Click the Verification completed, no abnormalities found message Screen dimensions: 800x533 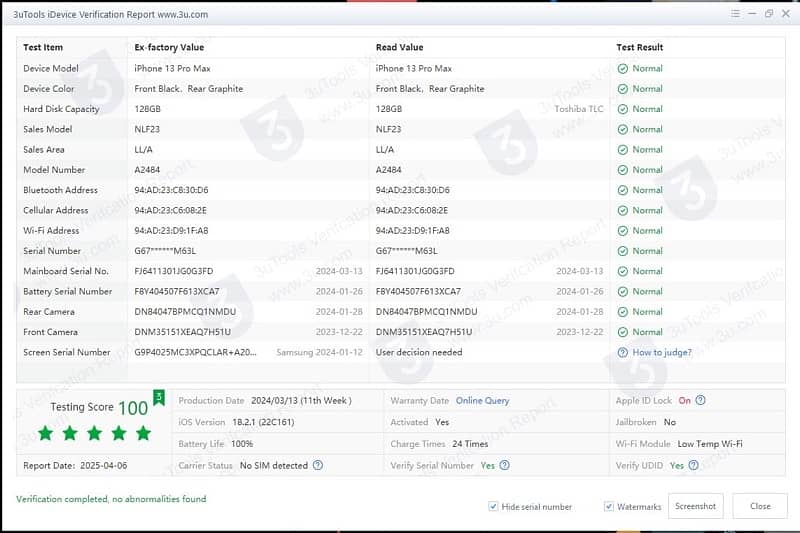point(111,499)
